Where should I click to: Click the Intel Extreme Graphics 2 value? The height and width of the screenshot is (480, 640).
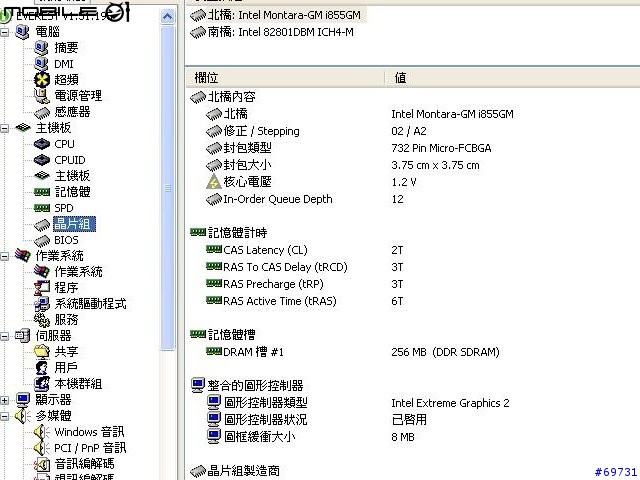(x=450, y=403)
